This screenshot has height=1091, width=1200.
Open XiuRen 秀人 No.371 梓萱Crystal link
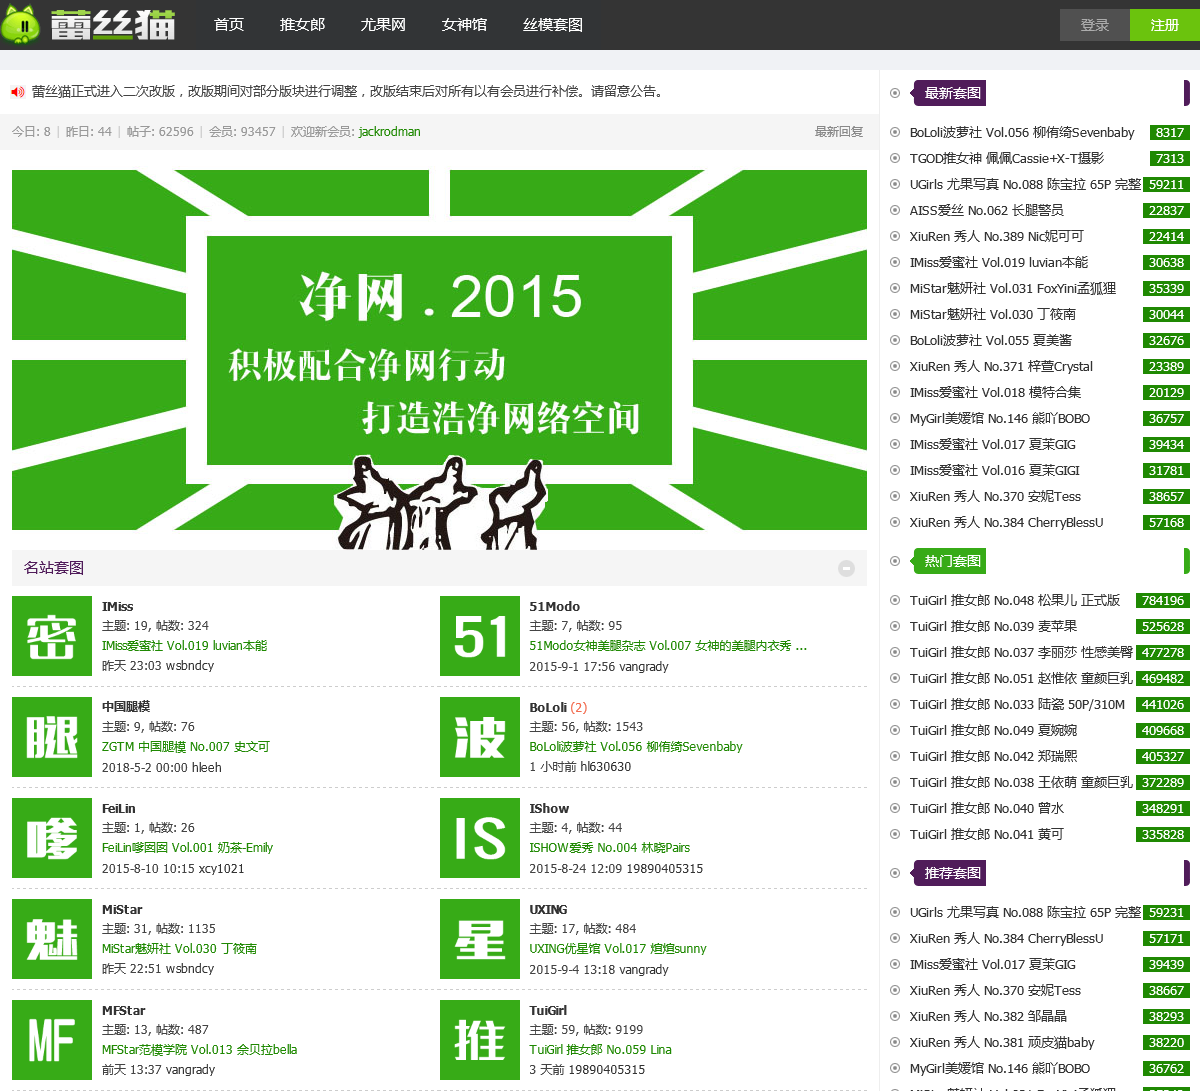pos(1001,366)
